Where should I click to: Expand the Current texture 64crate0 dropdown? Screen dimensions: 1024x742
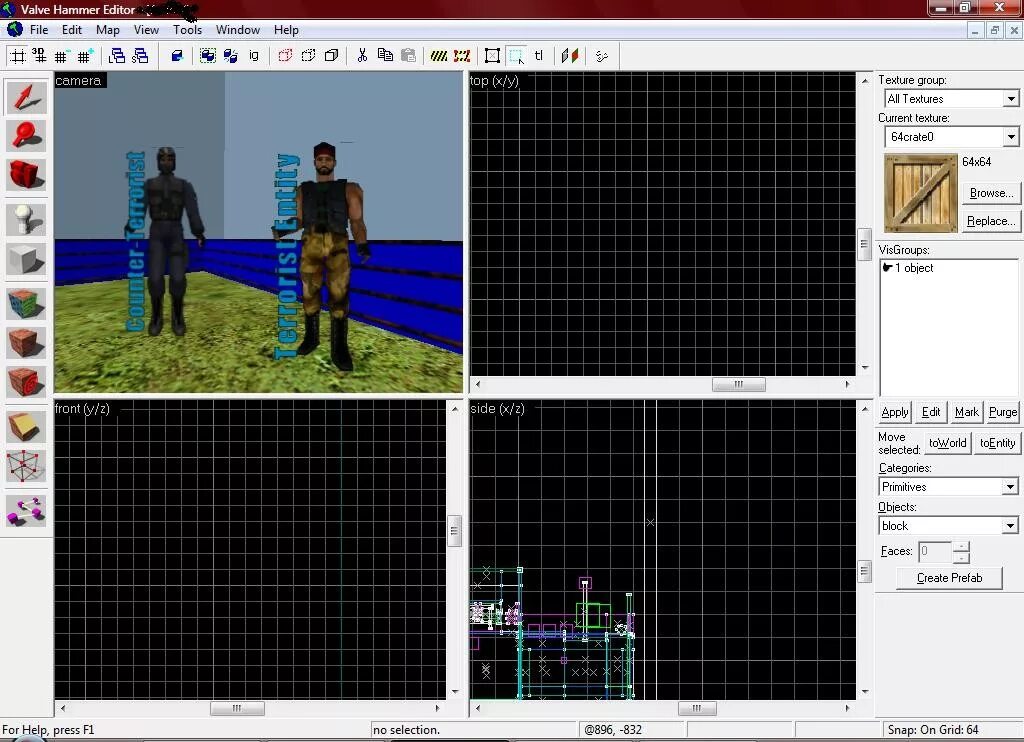pos(1010,137)
